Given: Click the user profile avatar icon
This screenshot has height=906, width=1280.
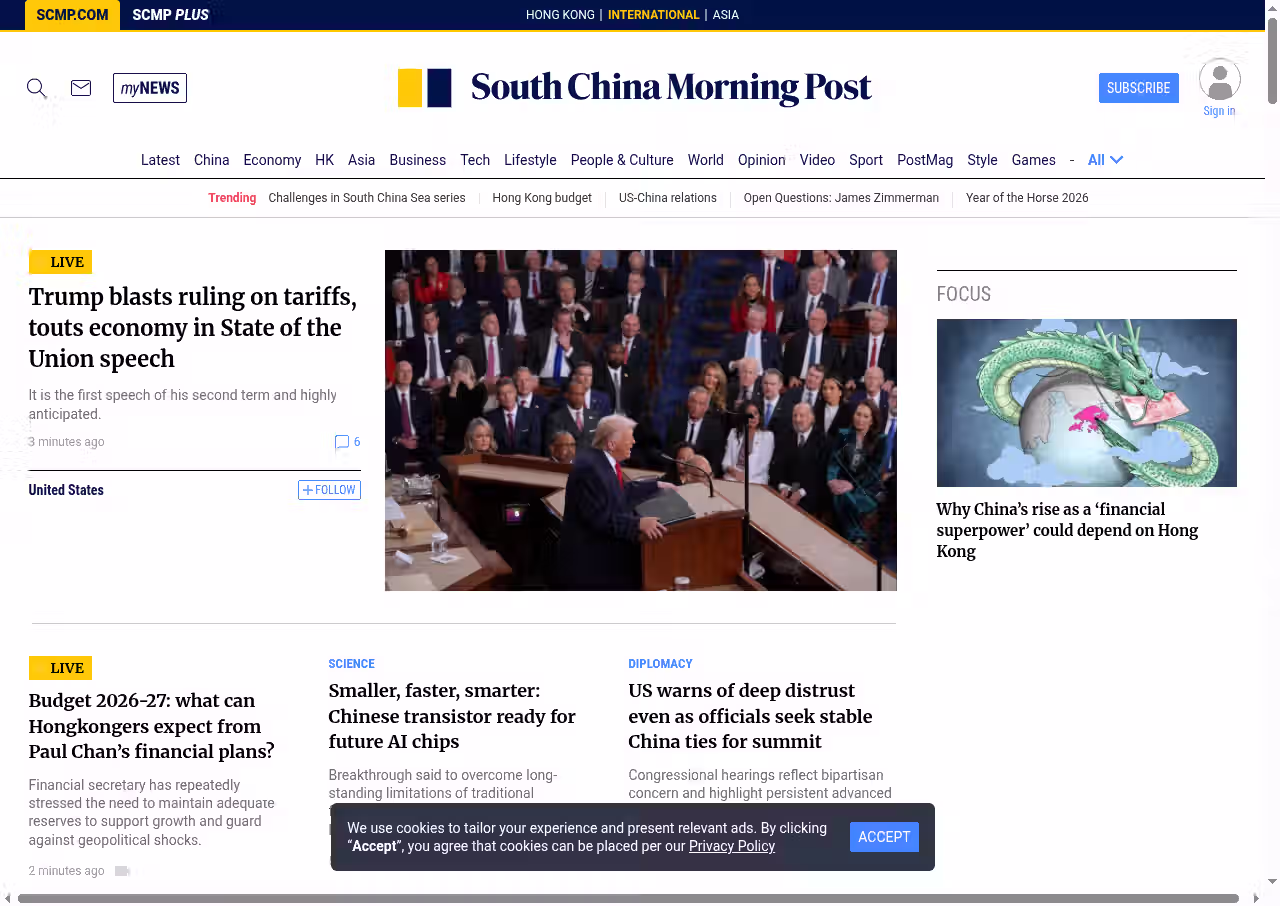Looking at the screenshot, I should tap(1219, 80).
